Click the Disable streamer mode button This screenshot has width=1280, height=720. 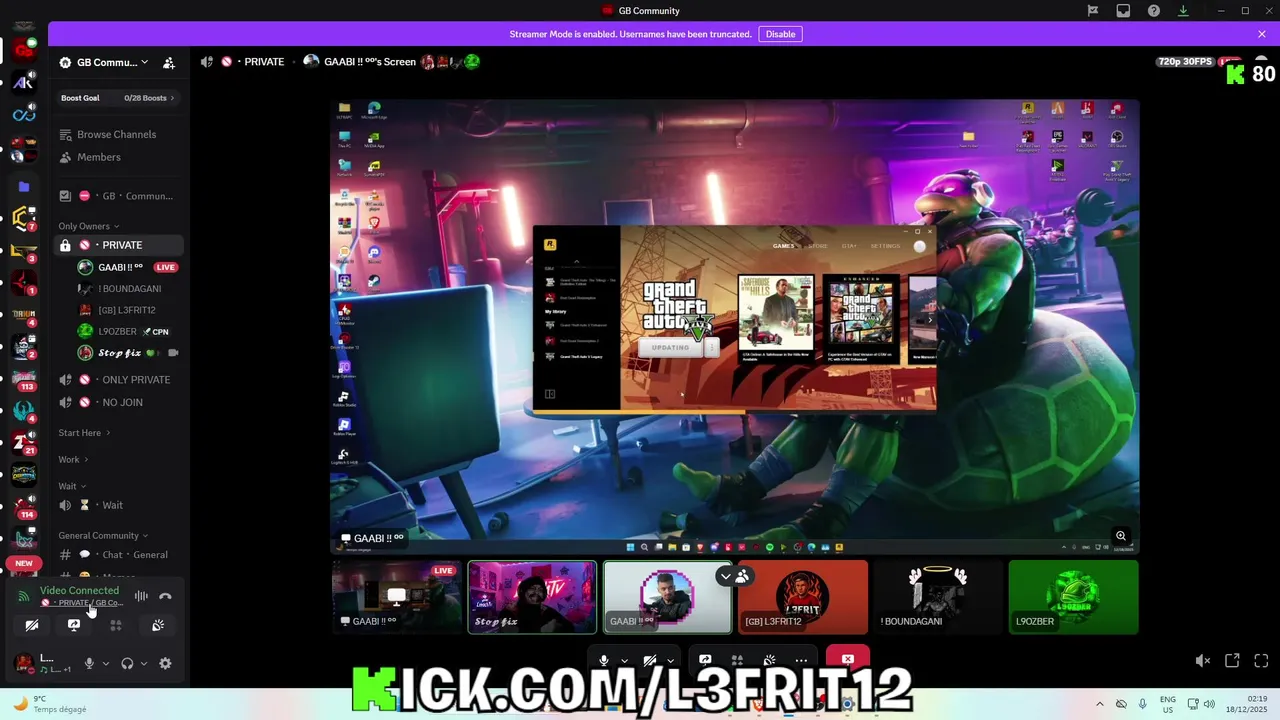click(780, 34)
